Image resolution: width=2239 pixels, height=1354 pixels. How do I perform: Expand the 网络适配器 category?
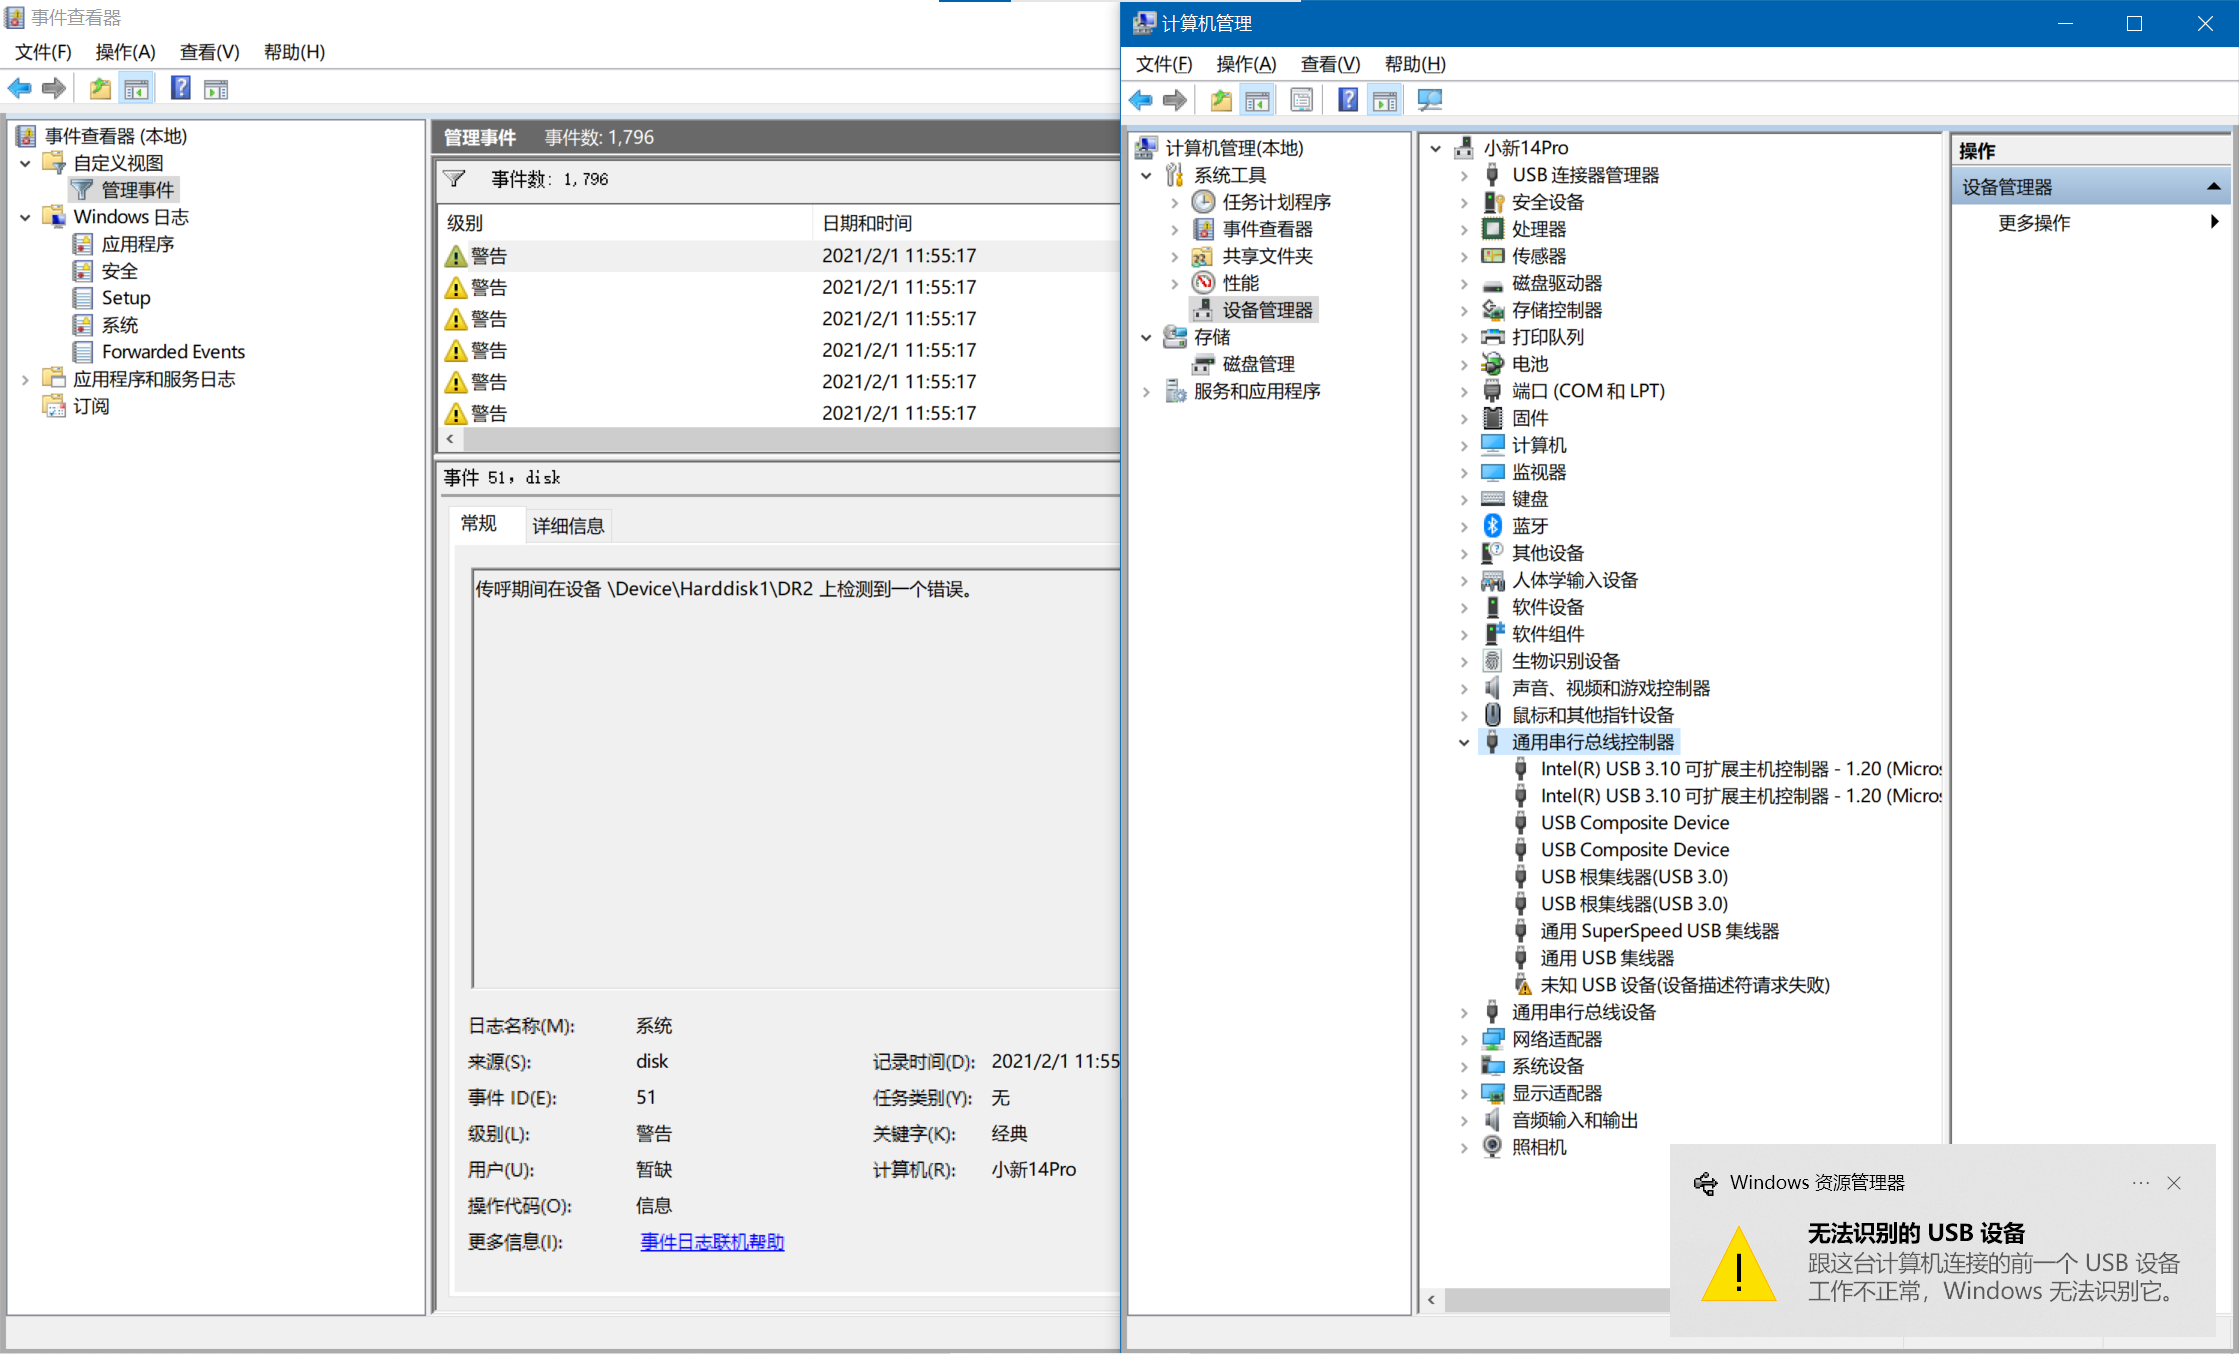coord(1464,1039)
